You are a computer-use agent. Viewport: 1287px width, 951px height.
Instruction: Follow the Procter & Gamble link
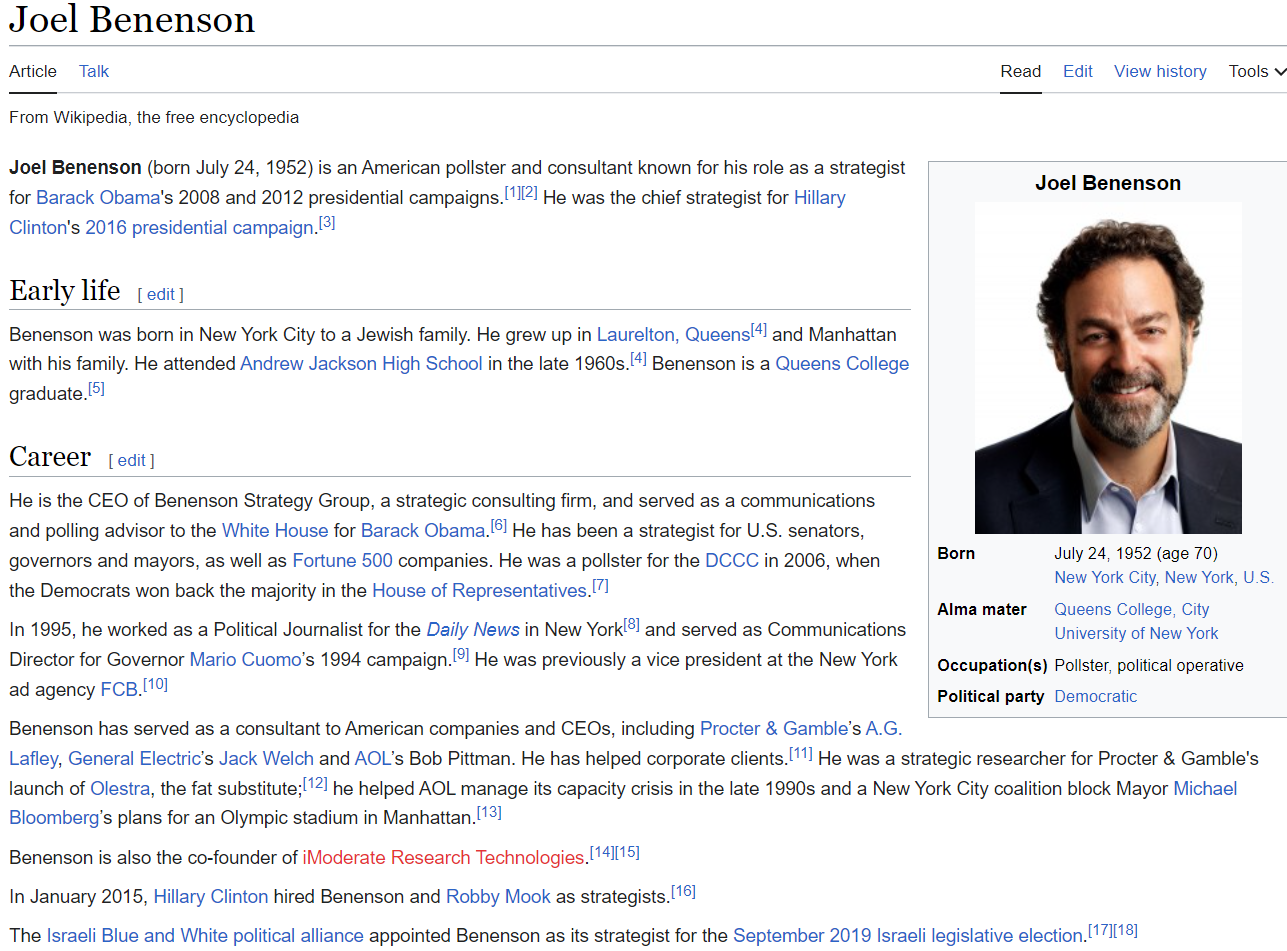pos(774,728)
